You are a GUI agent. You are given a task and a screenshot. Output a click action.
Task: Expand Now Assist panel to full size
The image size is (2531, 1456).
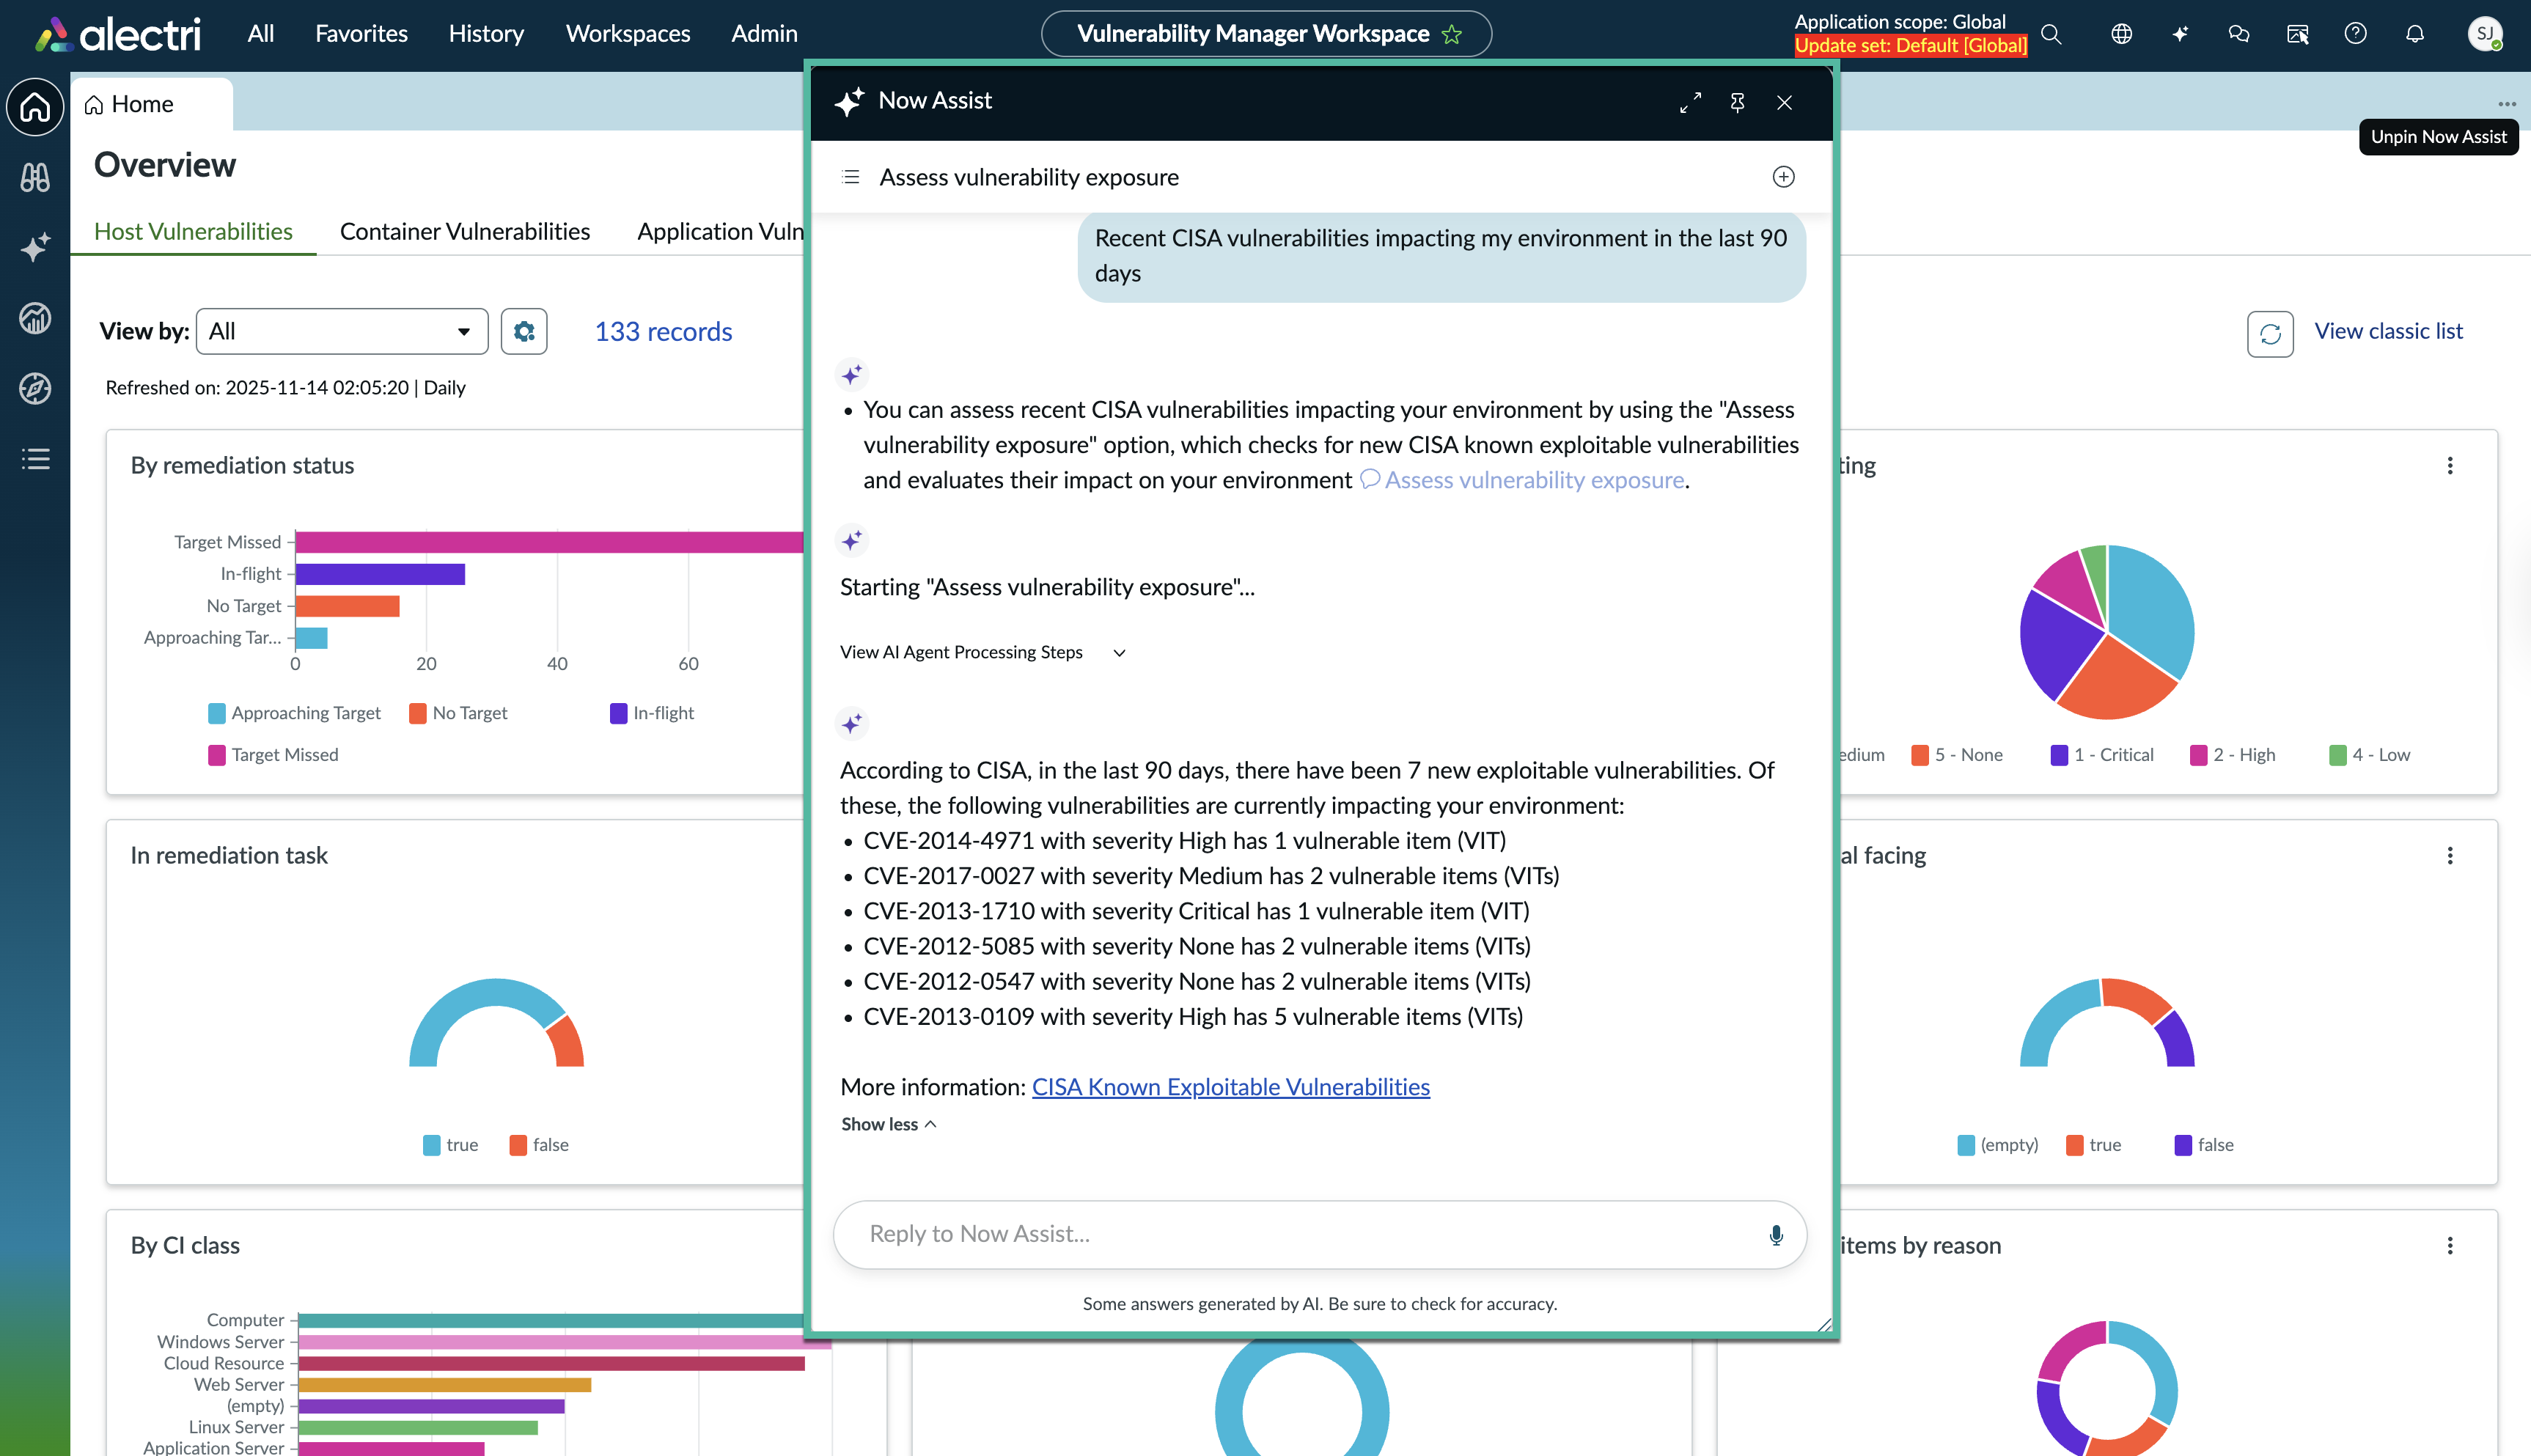[x=1690, y=102]
